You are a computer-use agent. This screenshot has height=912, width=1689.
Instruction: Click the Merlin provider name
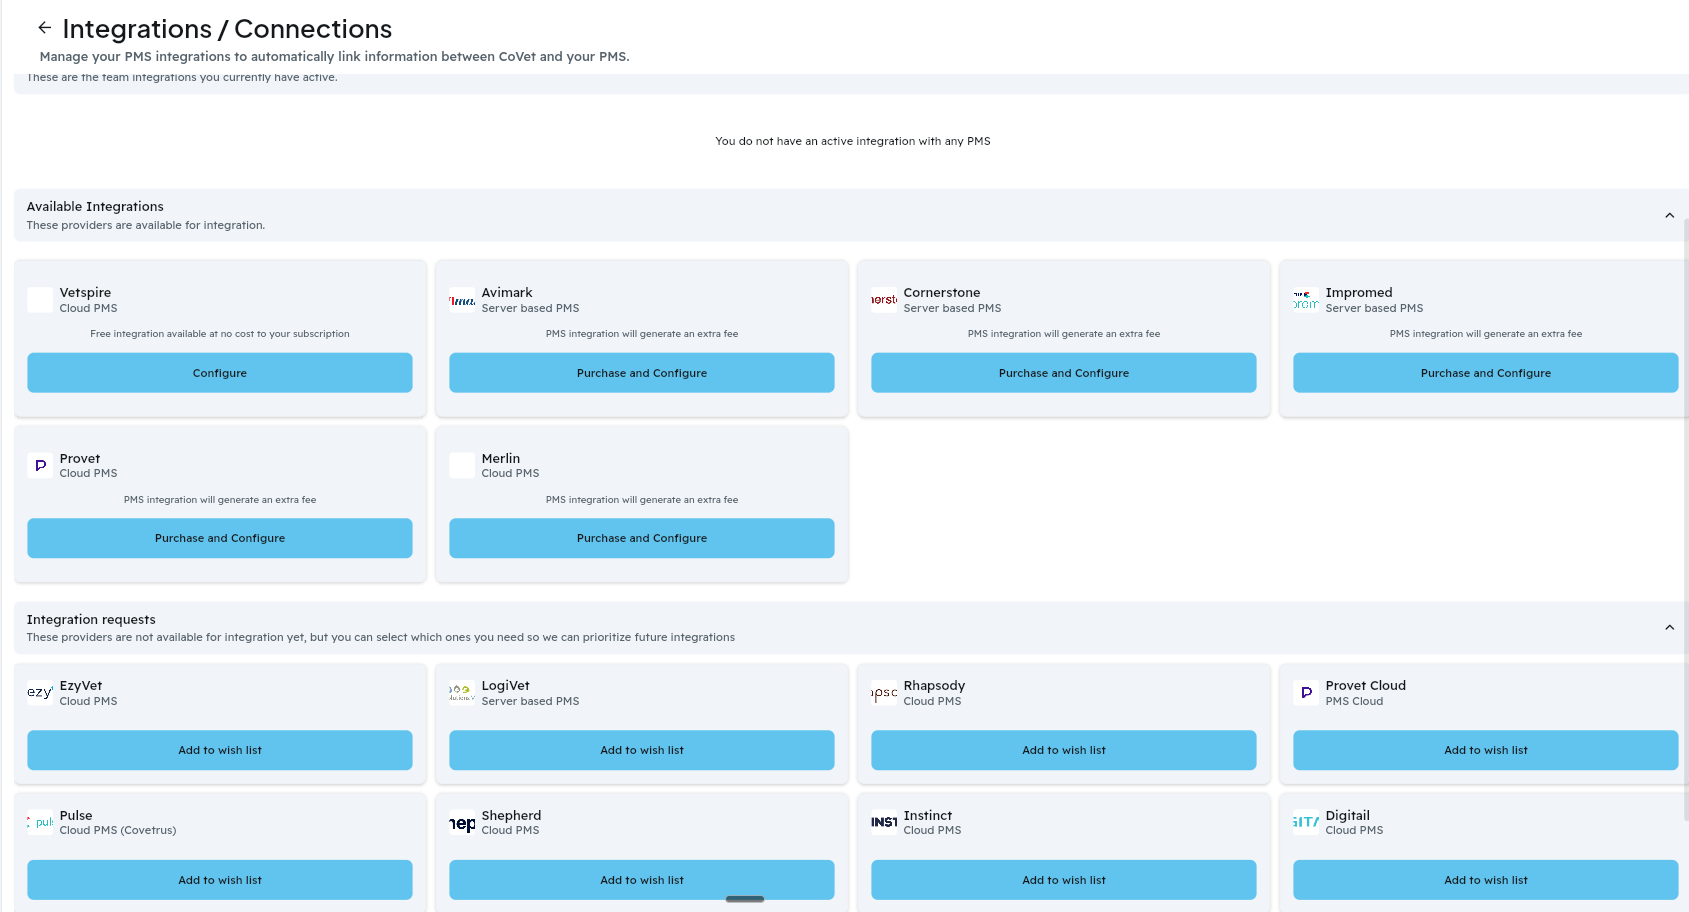[501, 459]
